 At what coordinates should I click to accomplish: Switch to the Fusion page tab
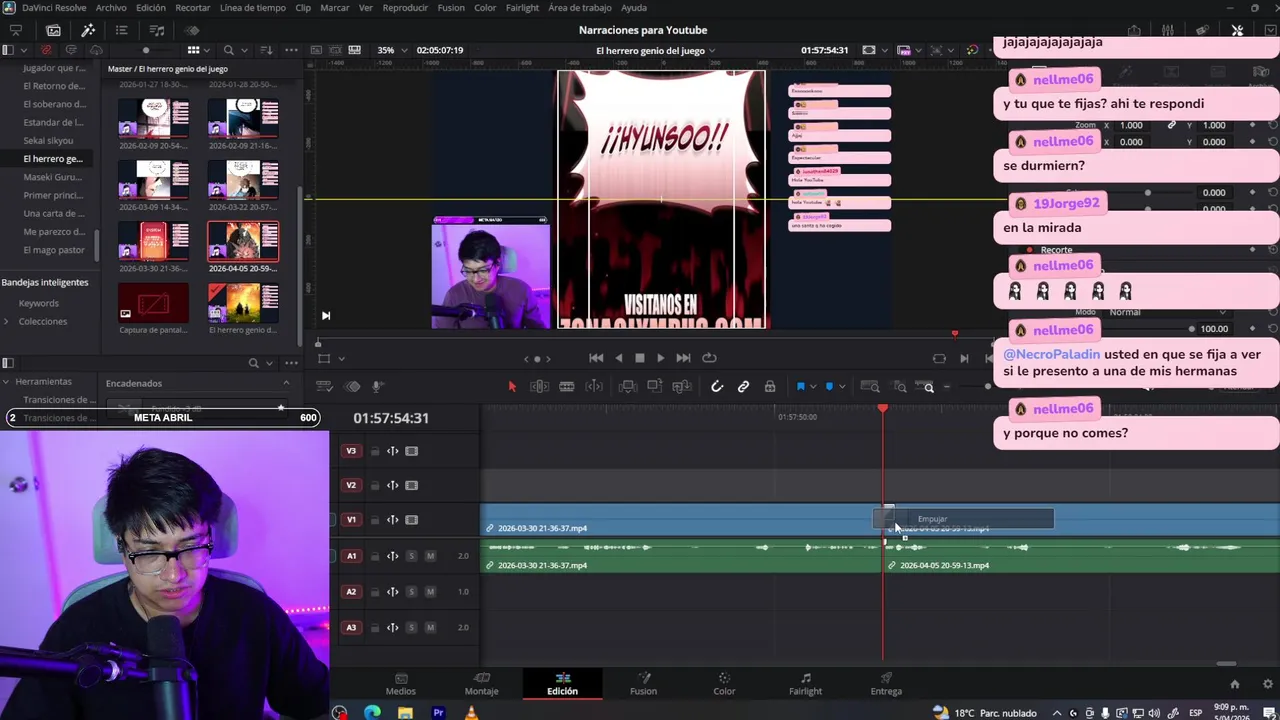point(643,684)
